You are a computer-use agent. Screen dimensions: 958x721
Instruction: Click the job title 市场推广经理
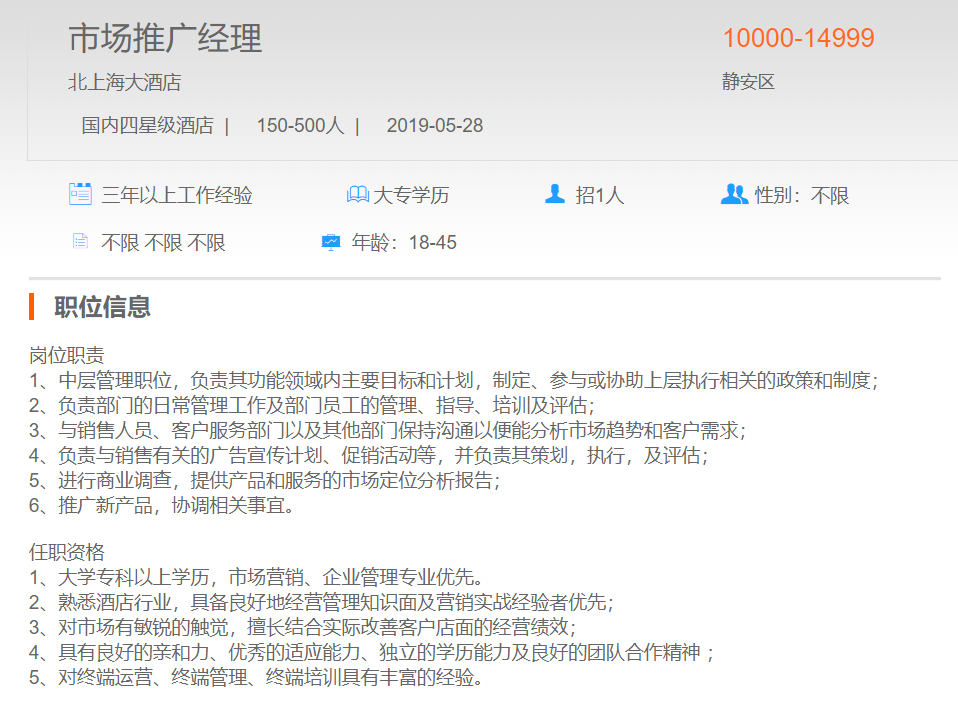coord(165,38)
